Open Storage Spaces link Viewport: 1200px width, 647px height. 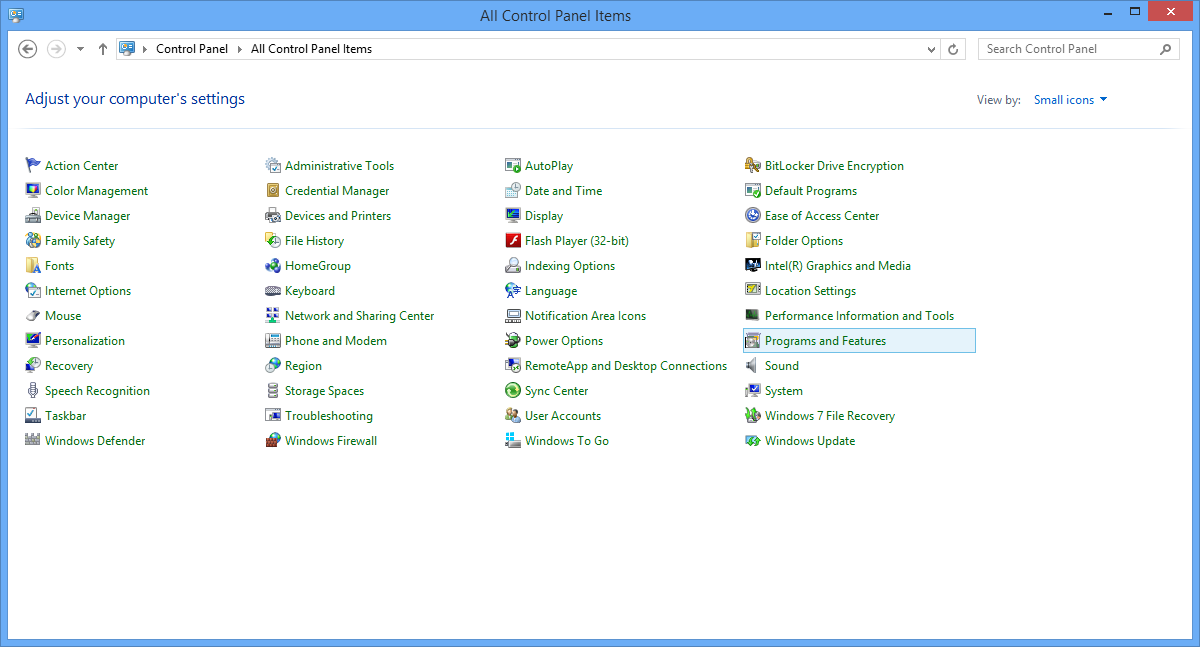324,391
